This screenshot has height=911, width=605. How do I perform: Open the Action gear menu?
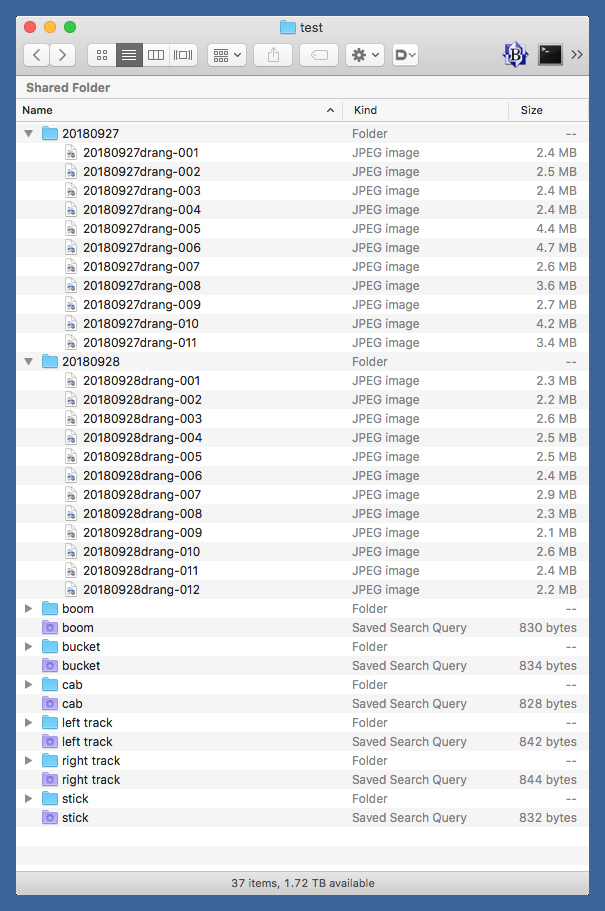pyautogui.click(x=364, y=56)
